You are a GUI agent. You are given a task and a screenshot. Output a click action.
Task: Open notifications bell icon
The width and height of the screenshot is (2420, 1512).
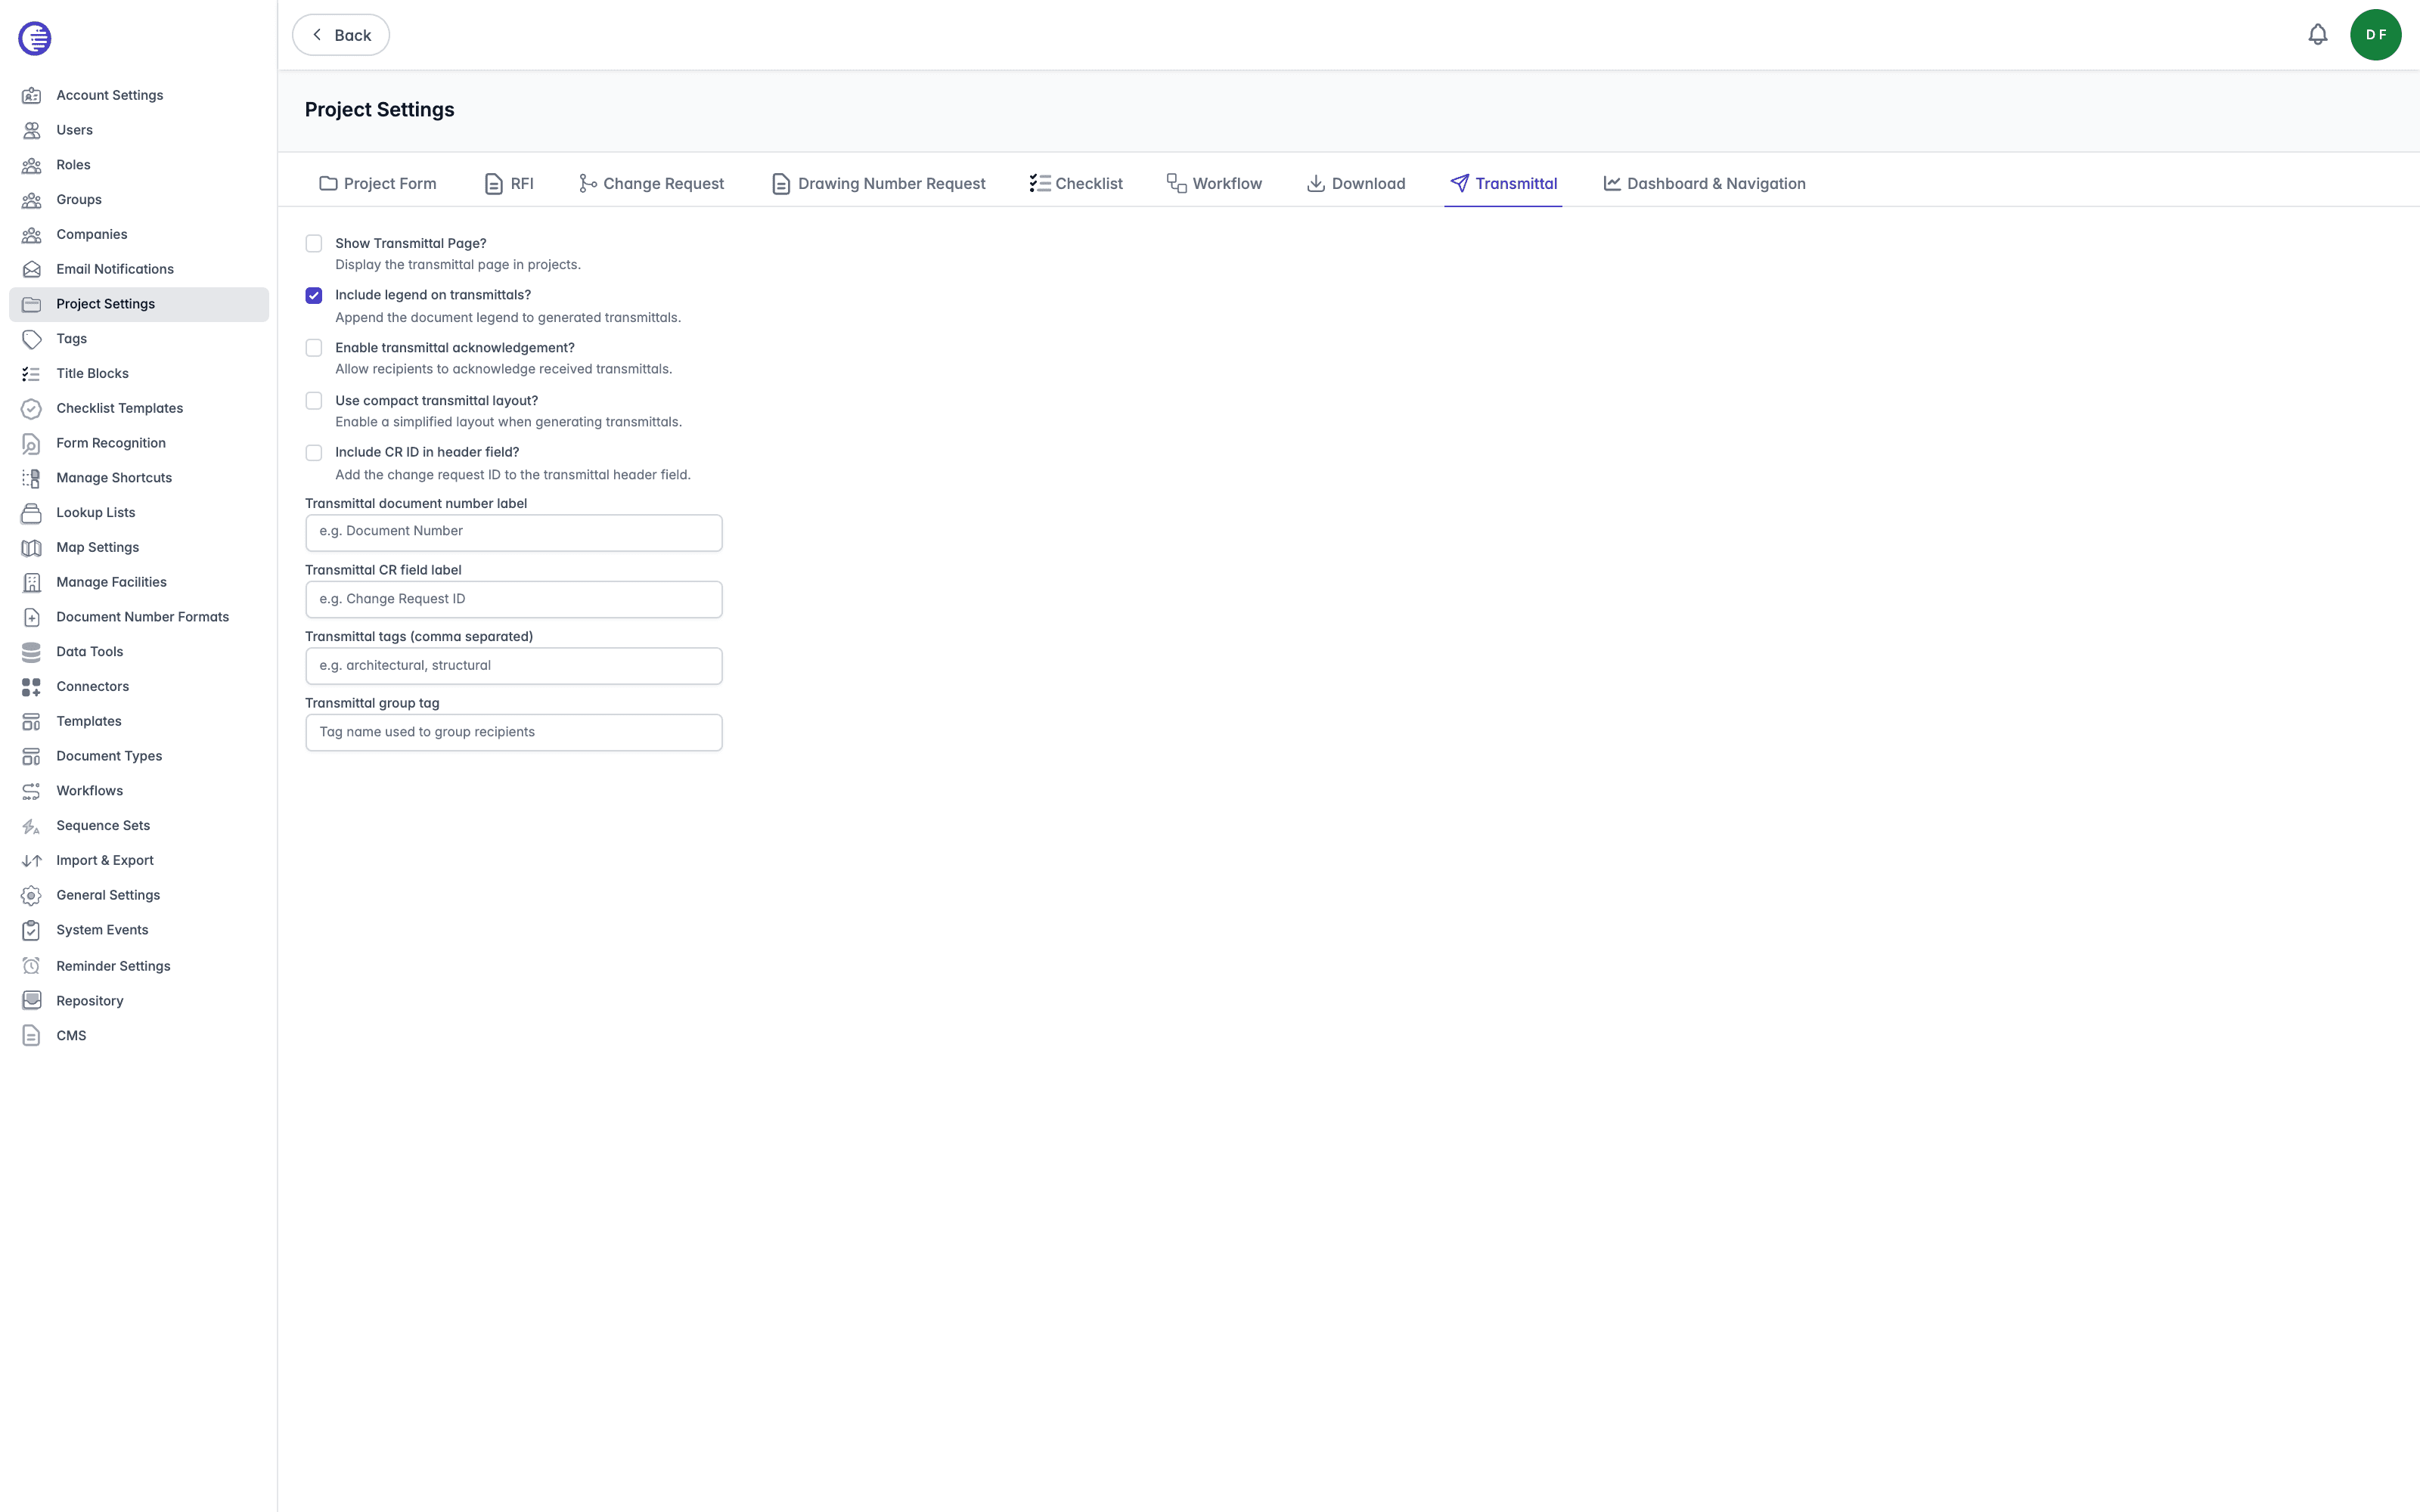click(2318, 35)
